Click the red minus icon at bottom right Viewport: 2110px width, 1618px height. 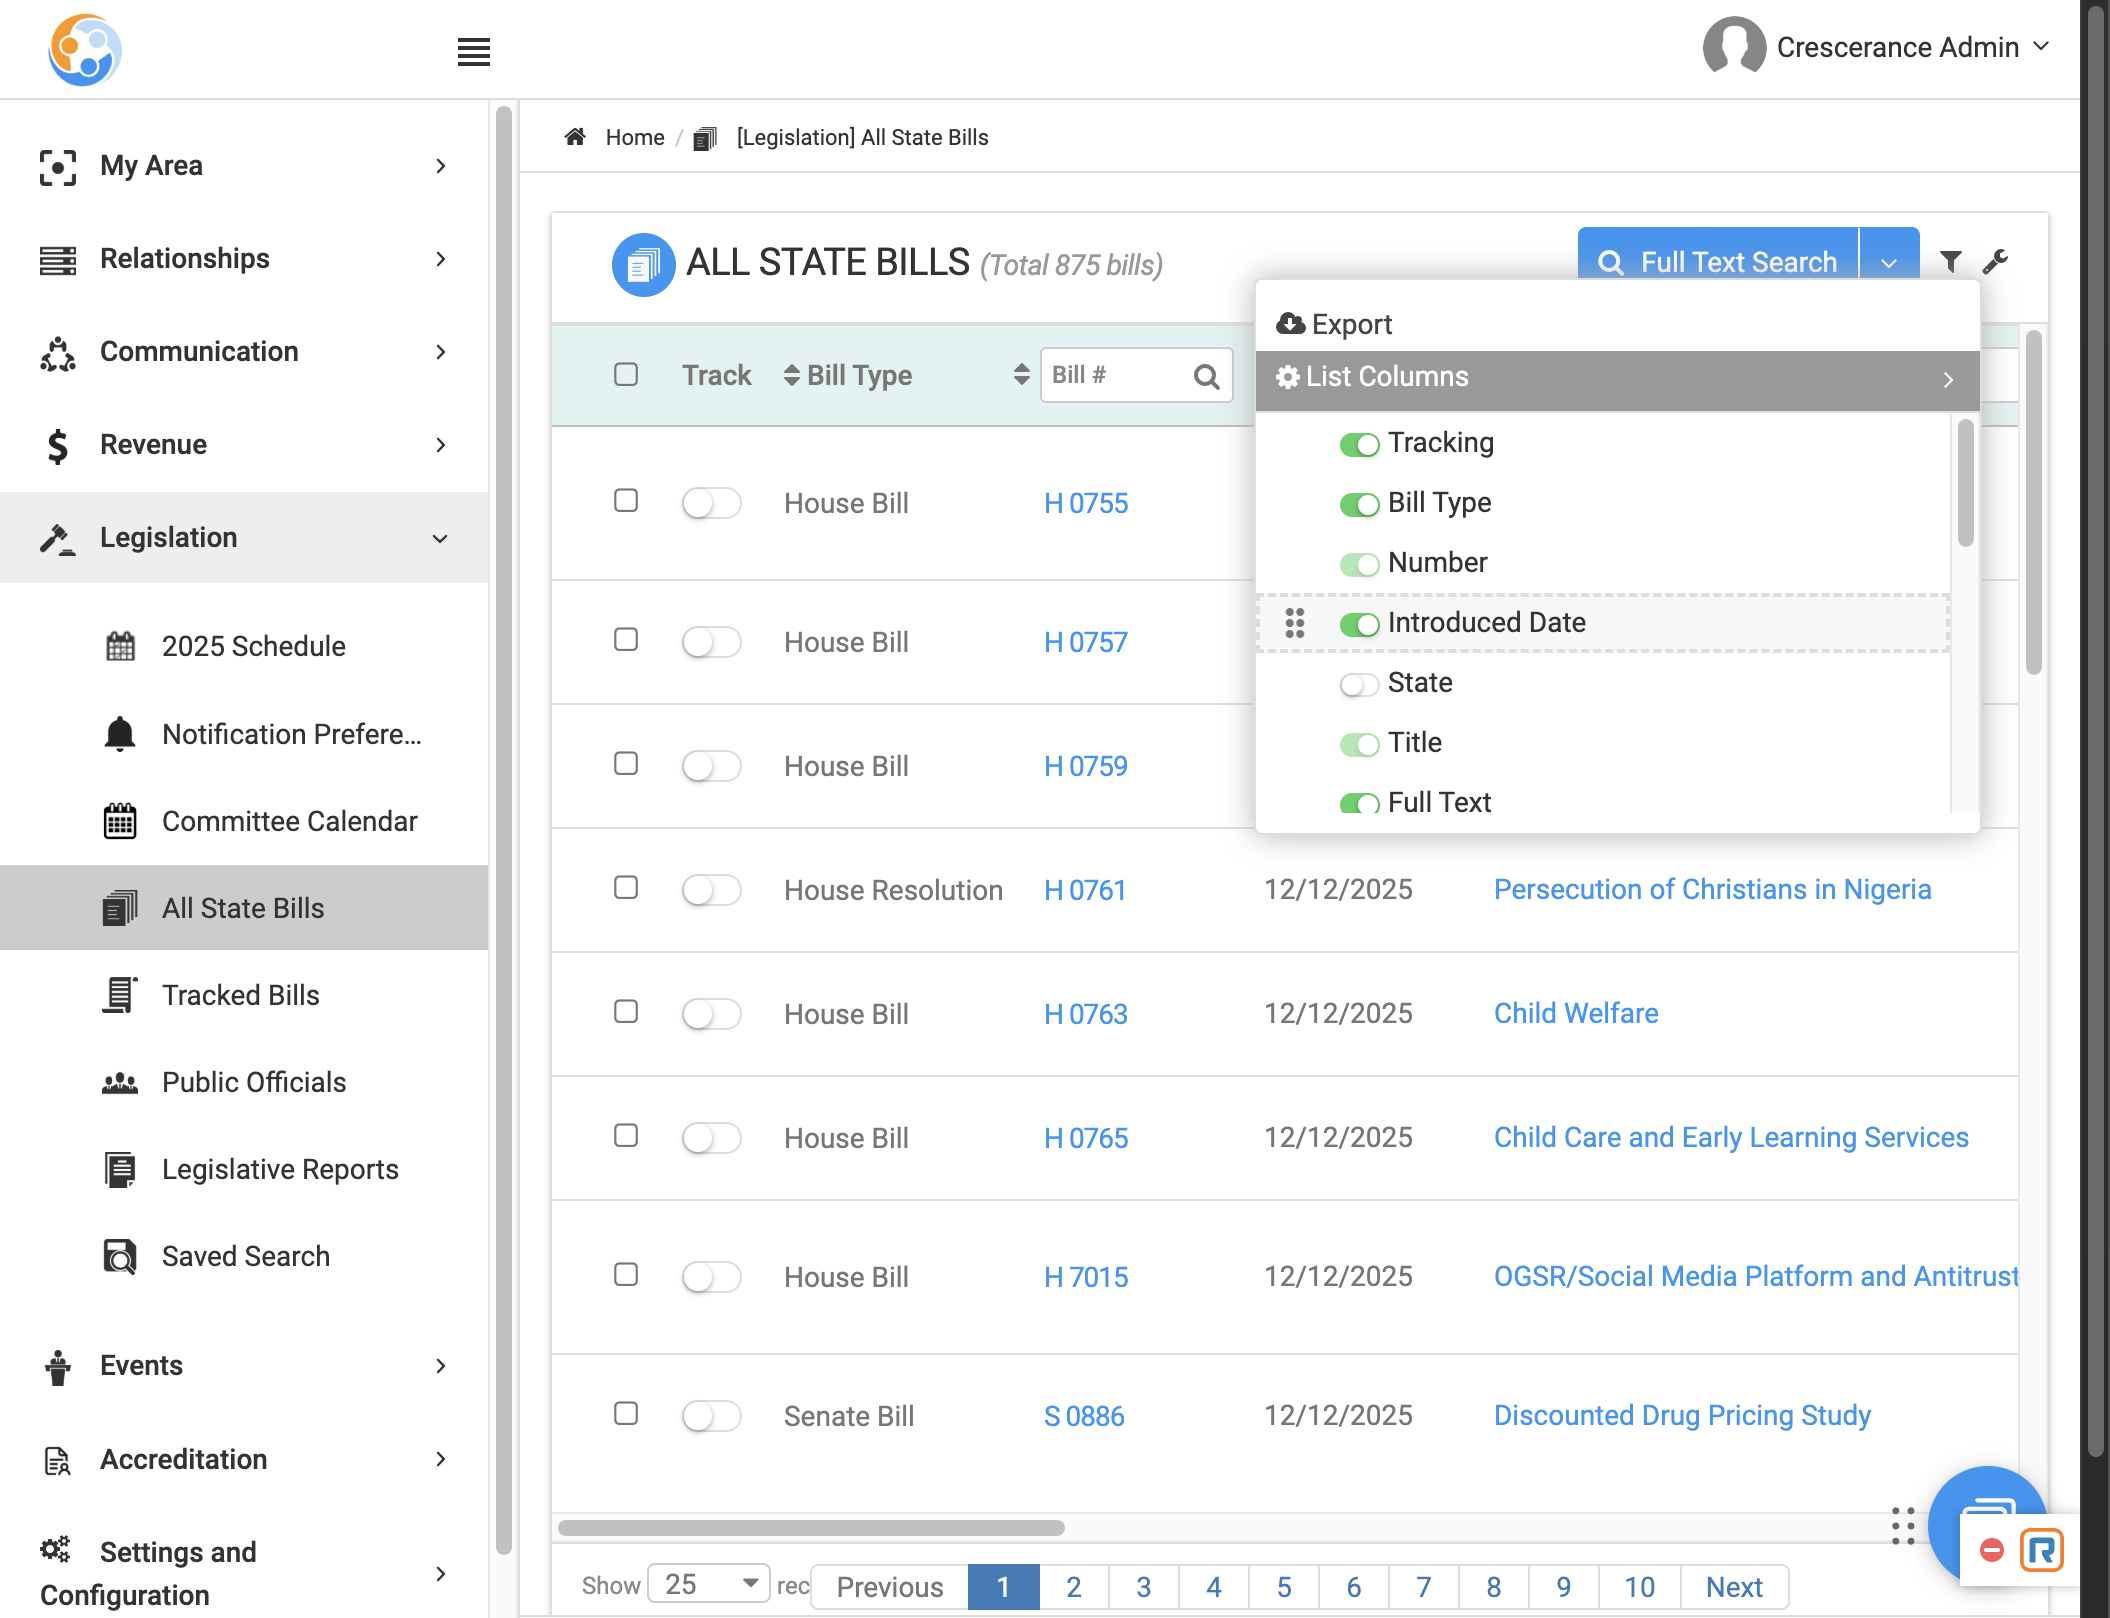point(1992,1550)
